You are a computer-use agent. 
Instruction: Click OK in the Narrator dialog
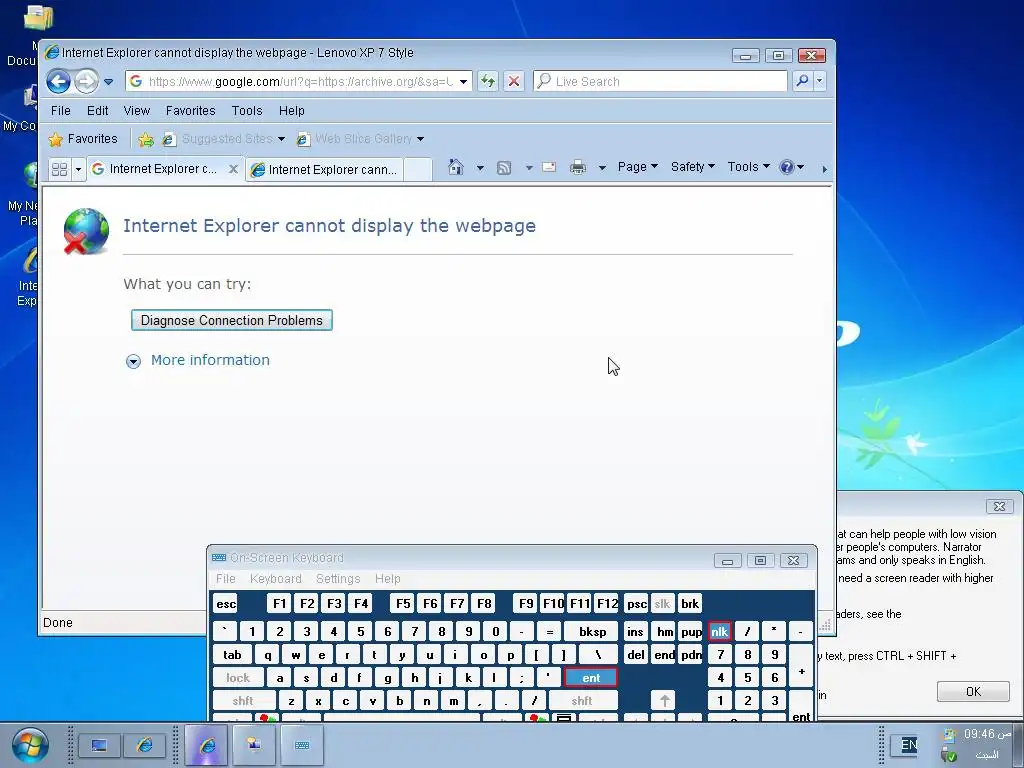point(973,692)
